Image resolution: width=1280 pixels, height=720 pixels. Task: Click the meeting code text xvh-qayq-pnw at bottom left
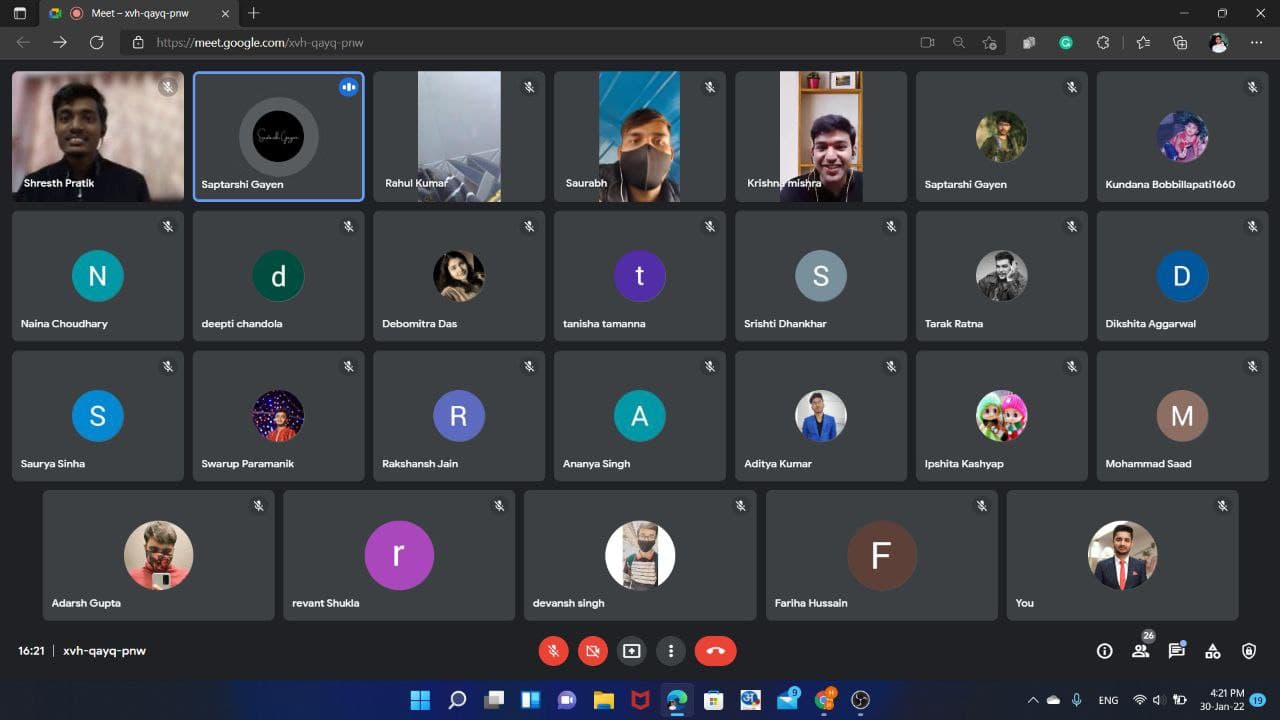tap(105, 651)
